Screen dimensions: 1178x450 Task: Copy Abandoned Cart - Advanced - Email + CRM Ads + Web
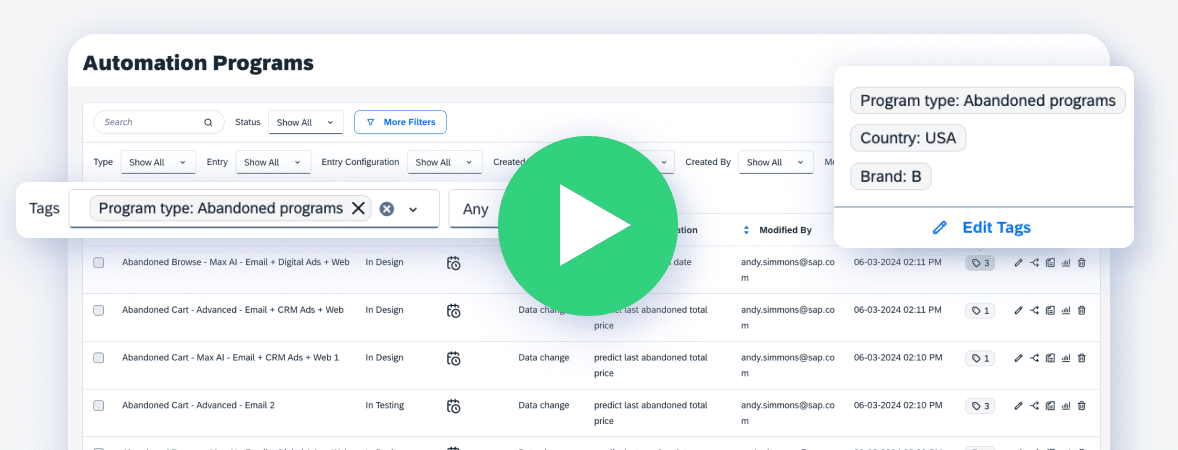(x=1050, y=310)
